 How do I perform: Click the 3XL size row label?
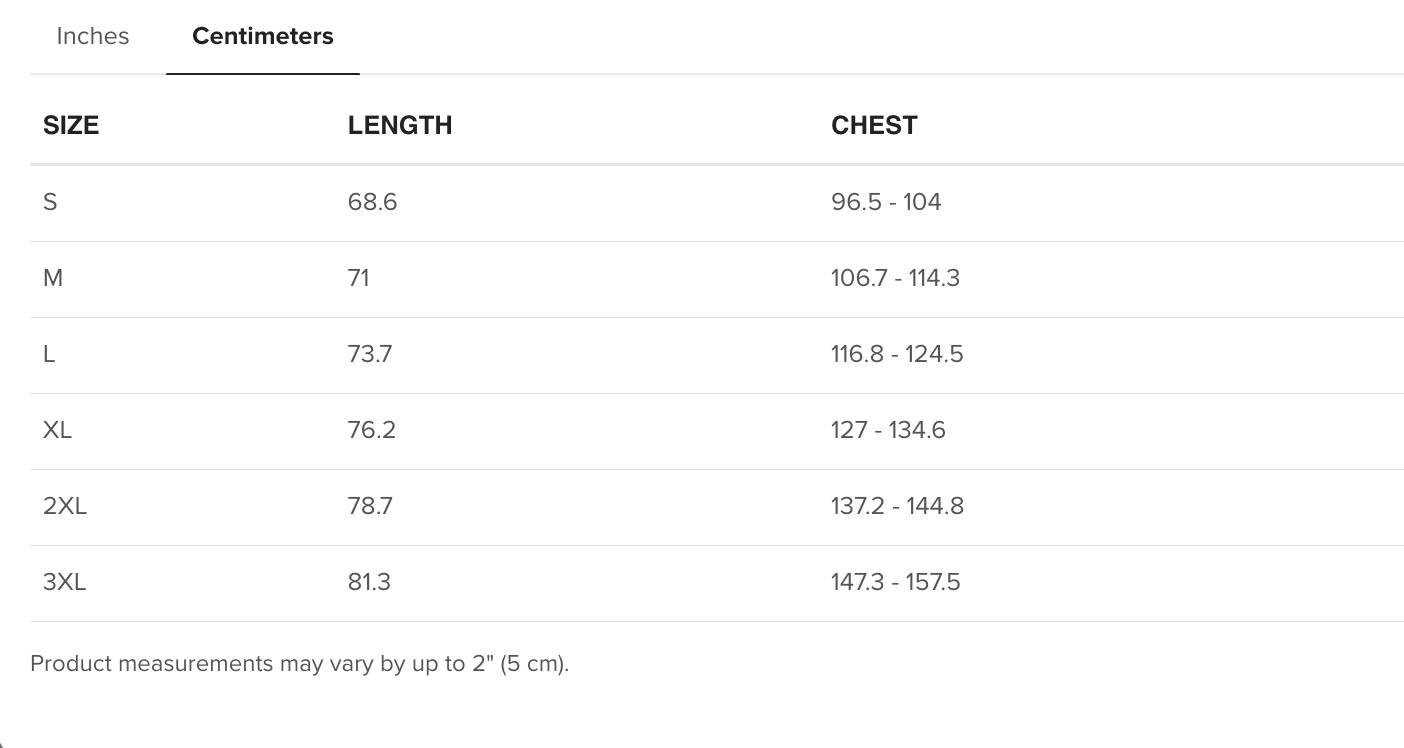click(x=65, y=582)
